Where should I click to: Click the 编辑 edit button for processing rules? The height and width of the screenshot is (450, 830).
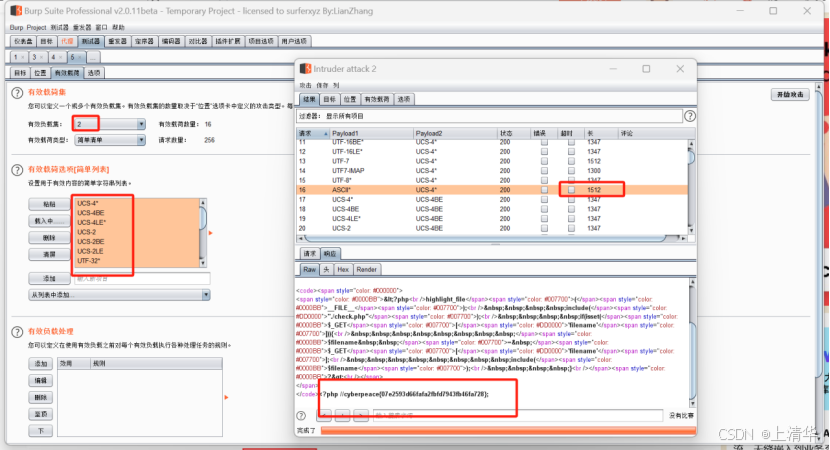tap(41, 381)
